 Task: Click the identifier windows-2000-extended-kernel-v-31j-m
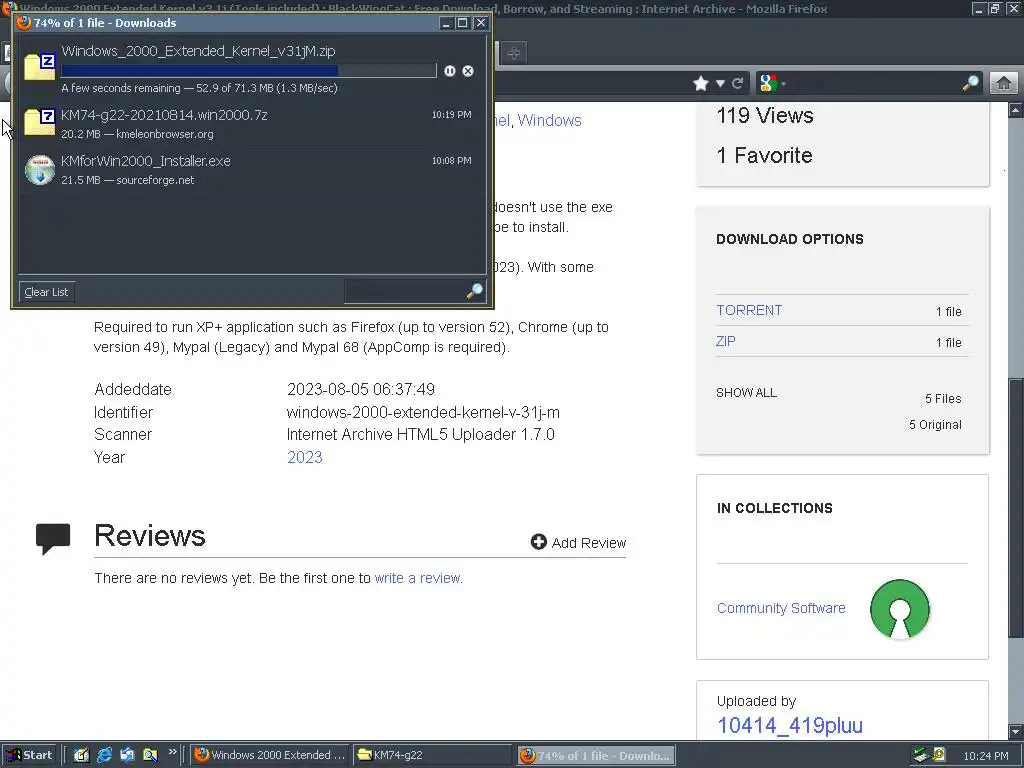click(423, 413)
